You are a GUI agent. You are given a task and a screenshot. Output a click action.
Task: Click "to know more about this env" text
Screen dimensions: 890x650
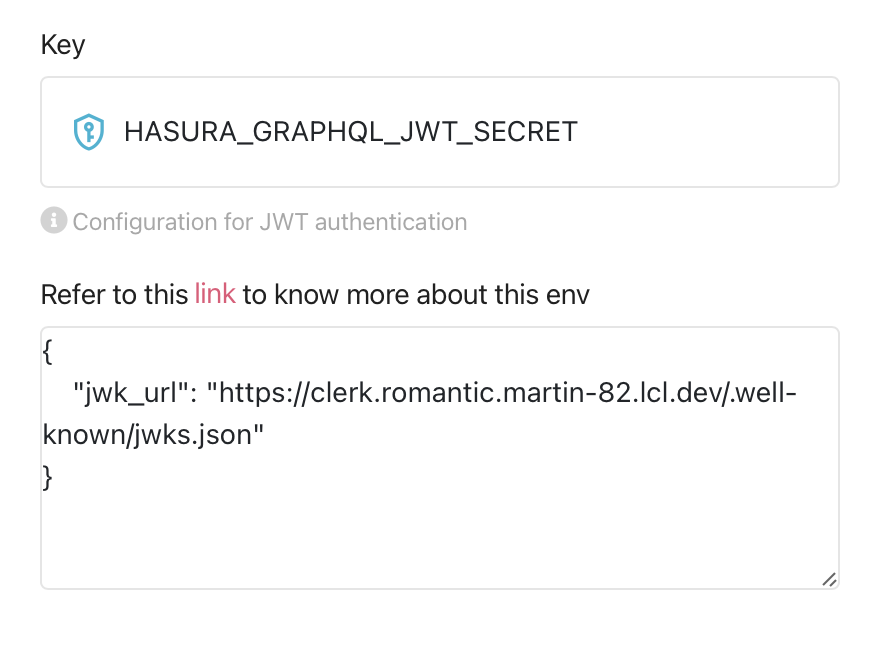tap(416, 295)
